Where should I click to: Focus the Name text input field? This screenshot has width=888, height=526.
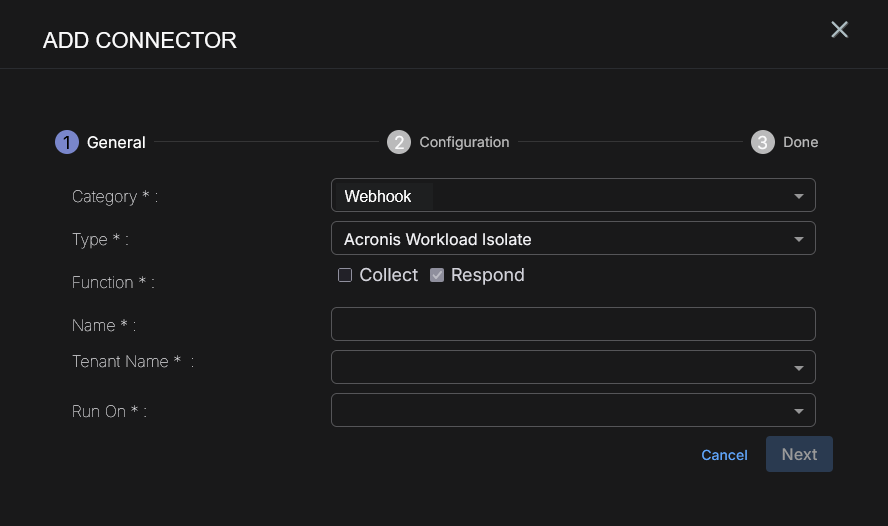click(x=573, y=324)
